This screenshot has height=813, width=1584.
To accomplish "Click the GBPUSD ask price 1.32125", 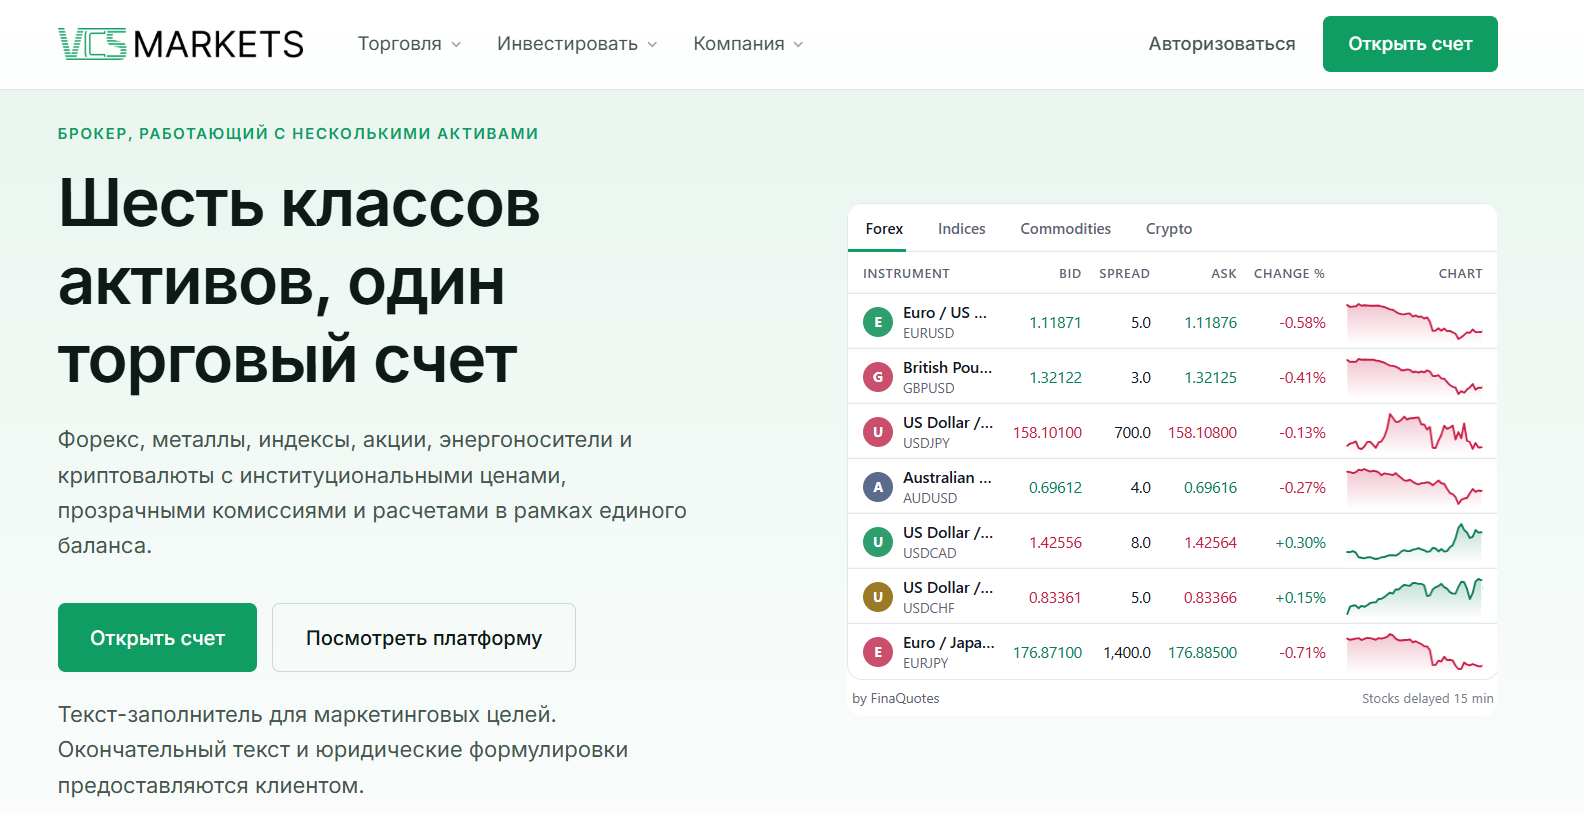I will click(x=1210, y=377).
